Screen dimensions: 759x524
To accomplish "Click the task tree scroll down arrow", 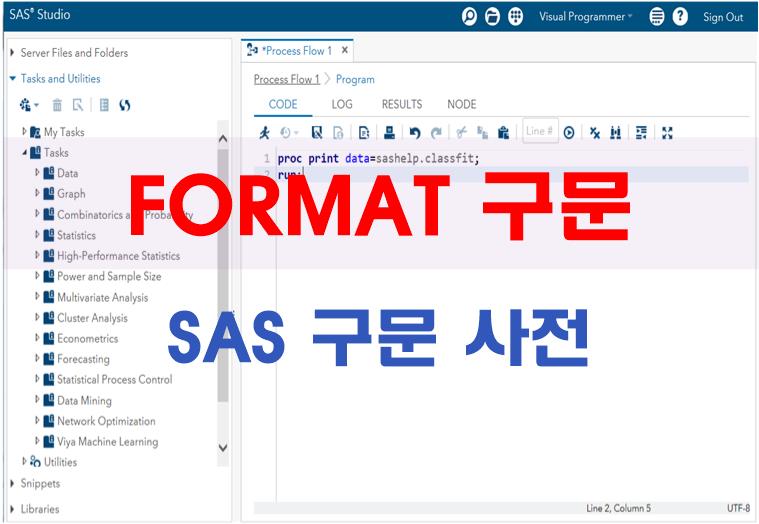I will coord(223,448).
